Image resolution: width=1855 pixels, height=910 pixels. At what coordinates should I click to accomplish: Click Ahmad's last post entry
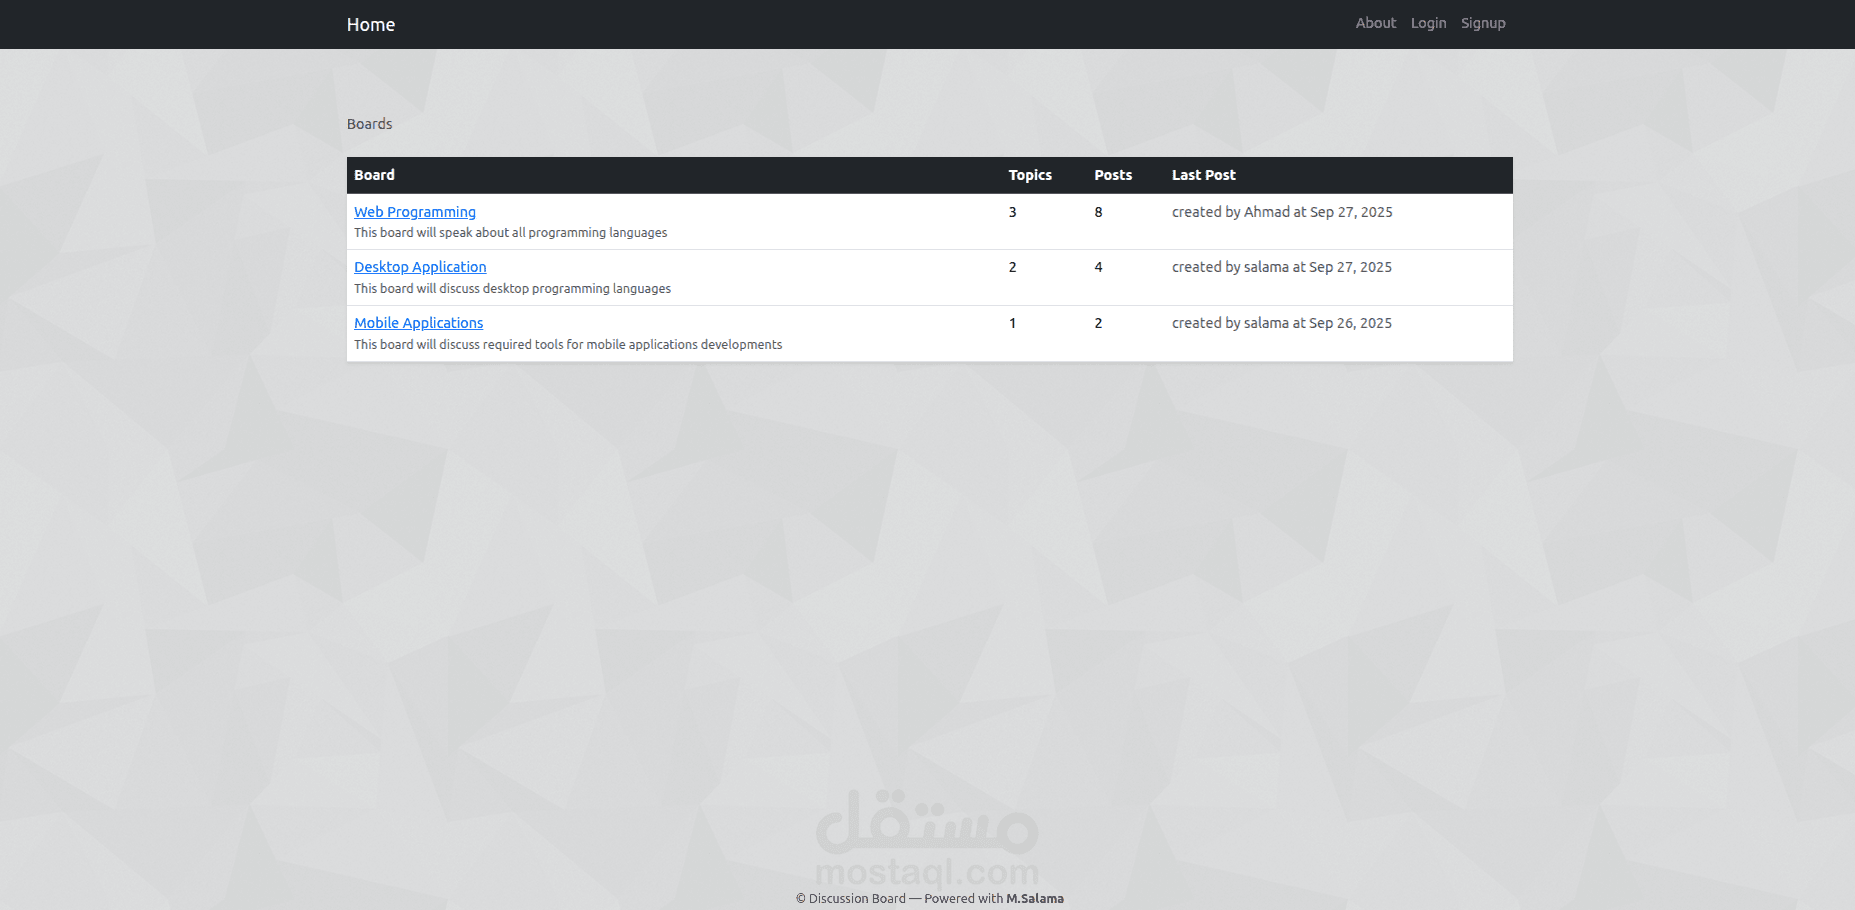tap(1282, 212)
